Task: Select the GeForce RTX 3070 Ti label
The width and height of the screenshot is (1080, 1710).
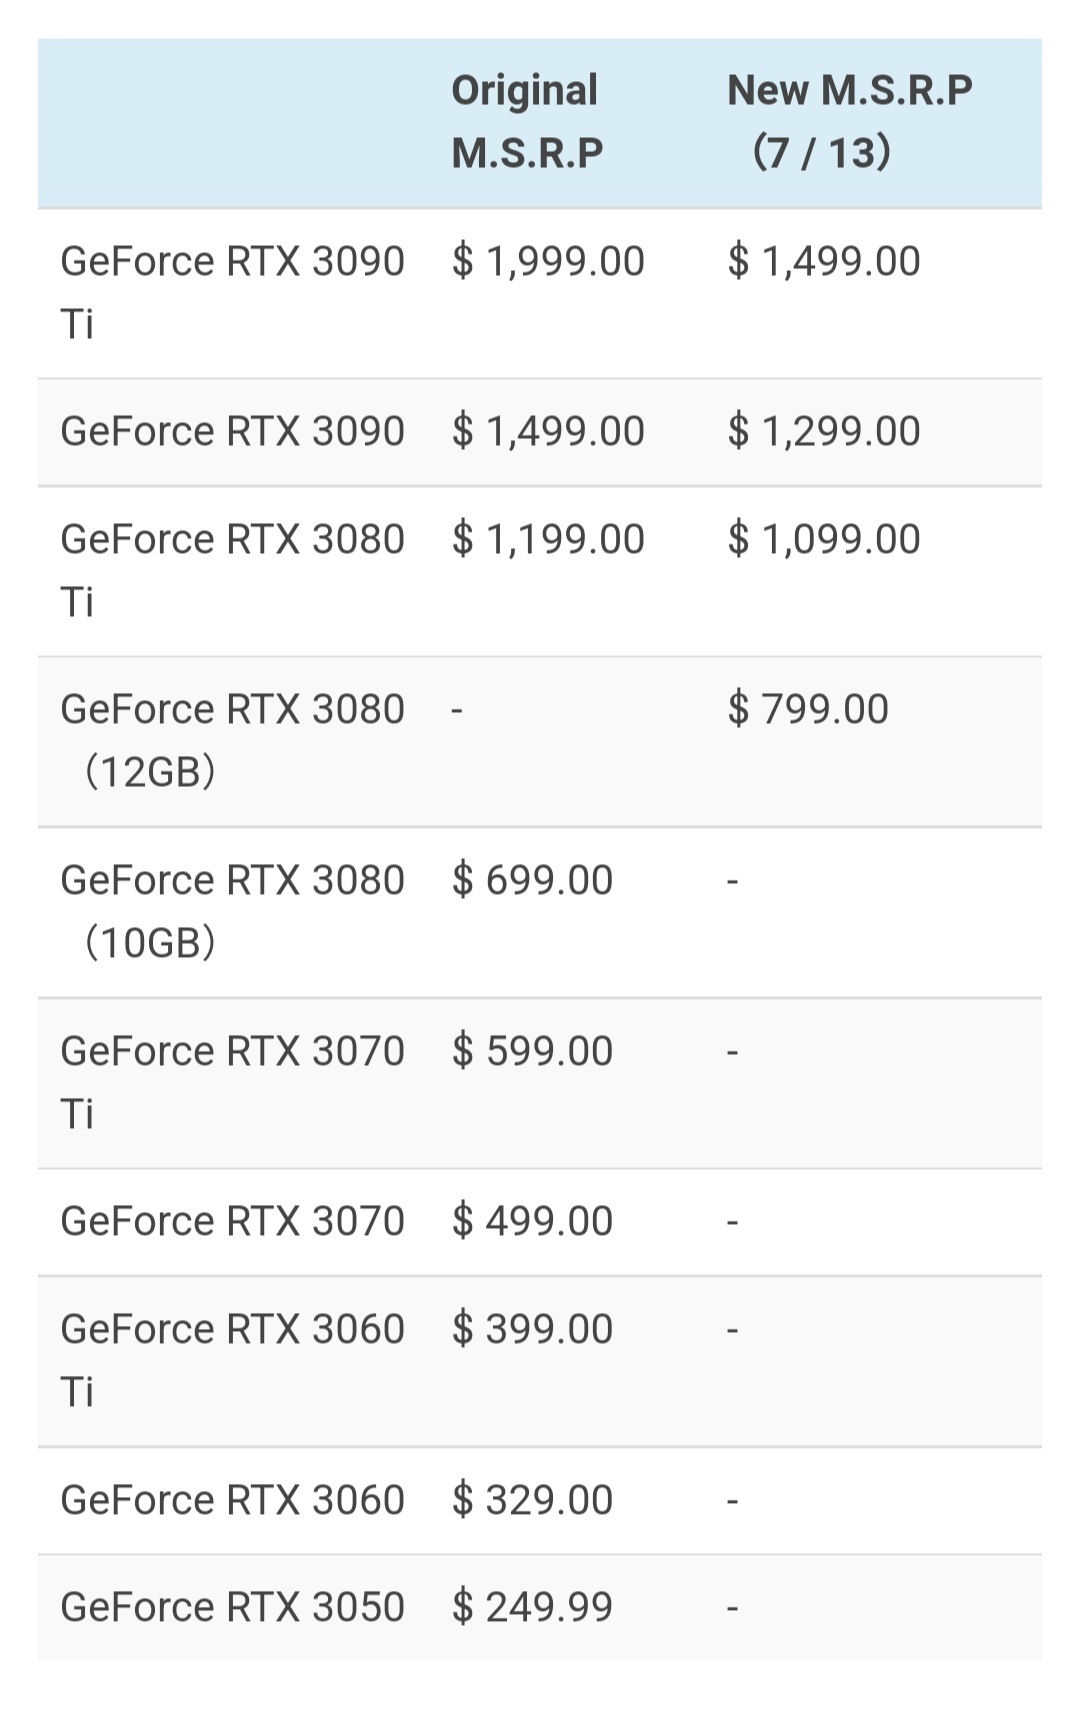Action: 232,1082
